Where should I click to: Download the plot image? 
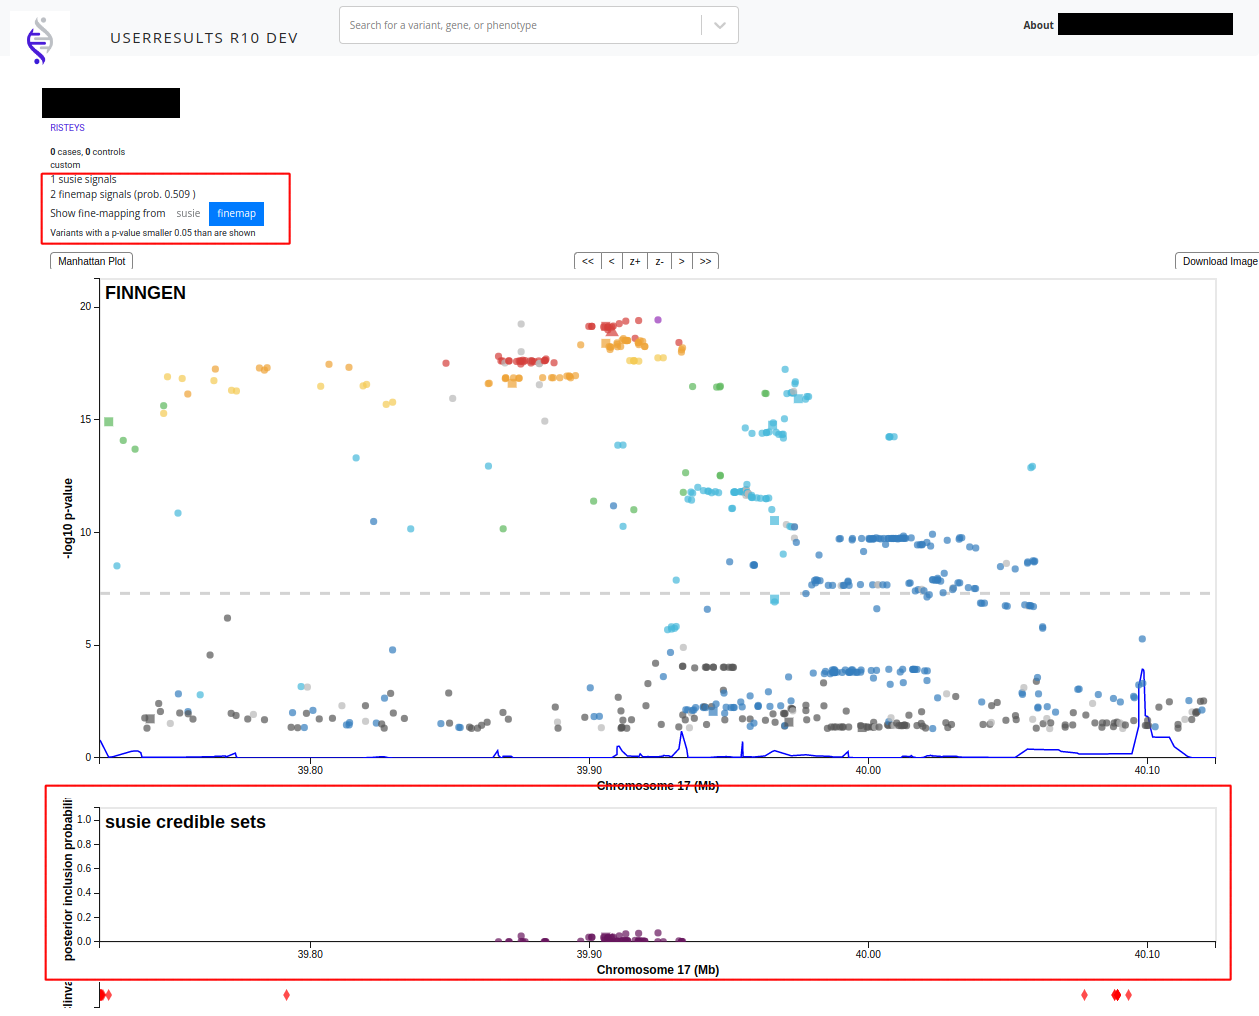(x=1218, y=261)
